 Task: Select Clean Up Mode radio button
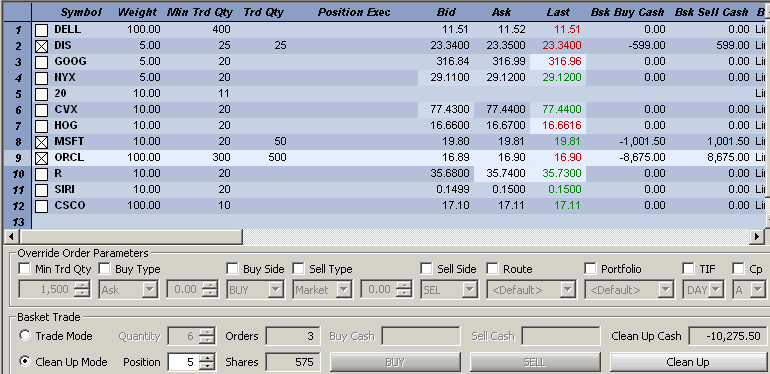click(x=25, y=362)
